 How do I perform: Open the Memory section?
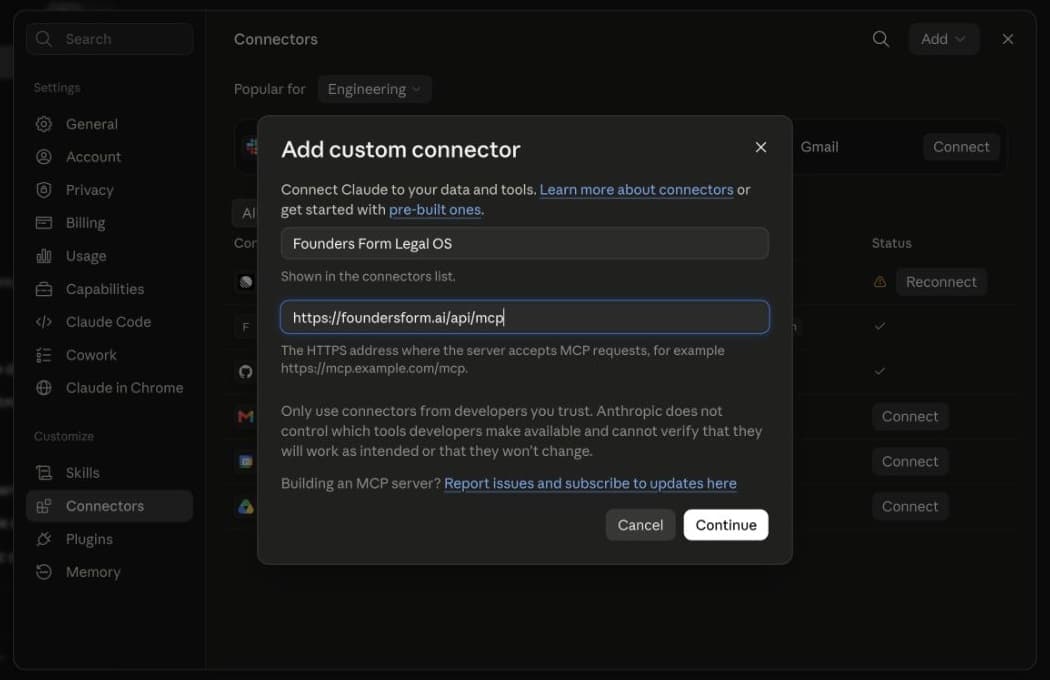coord(110,572)
